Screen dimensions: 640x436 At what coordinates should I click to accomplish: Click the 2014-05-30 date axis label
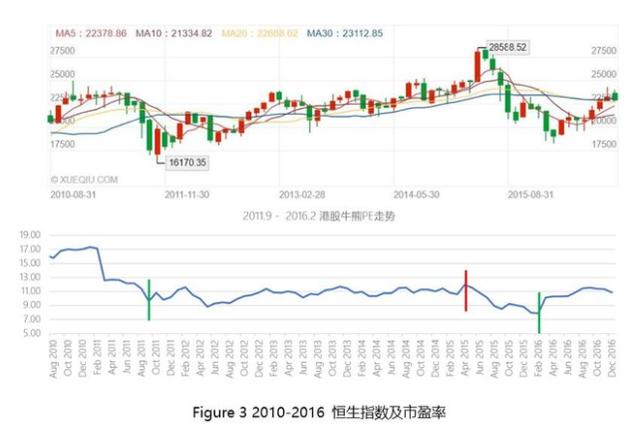pos(416,195)
